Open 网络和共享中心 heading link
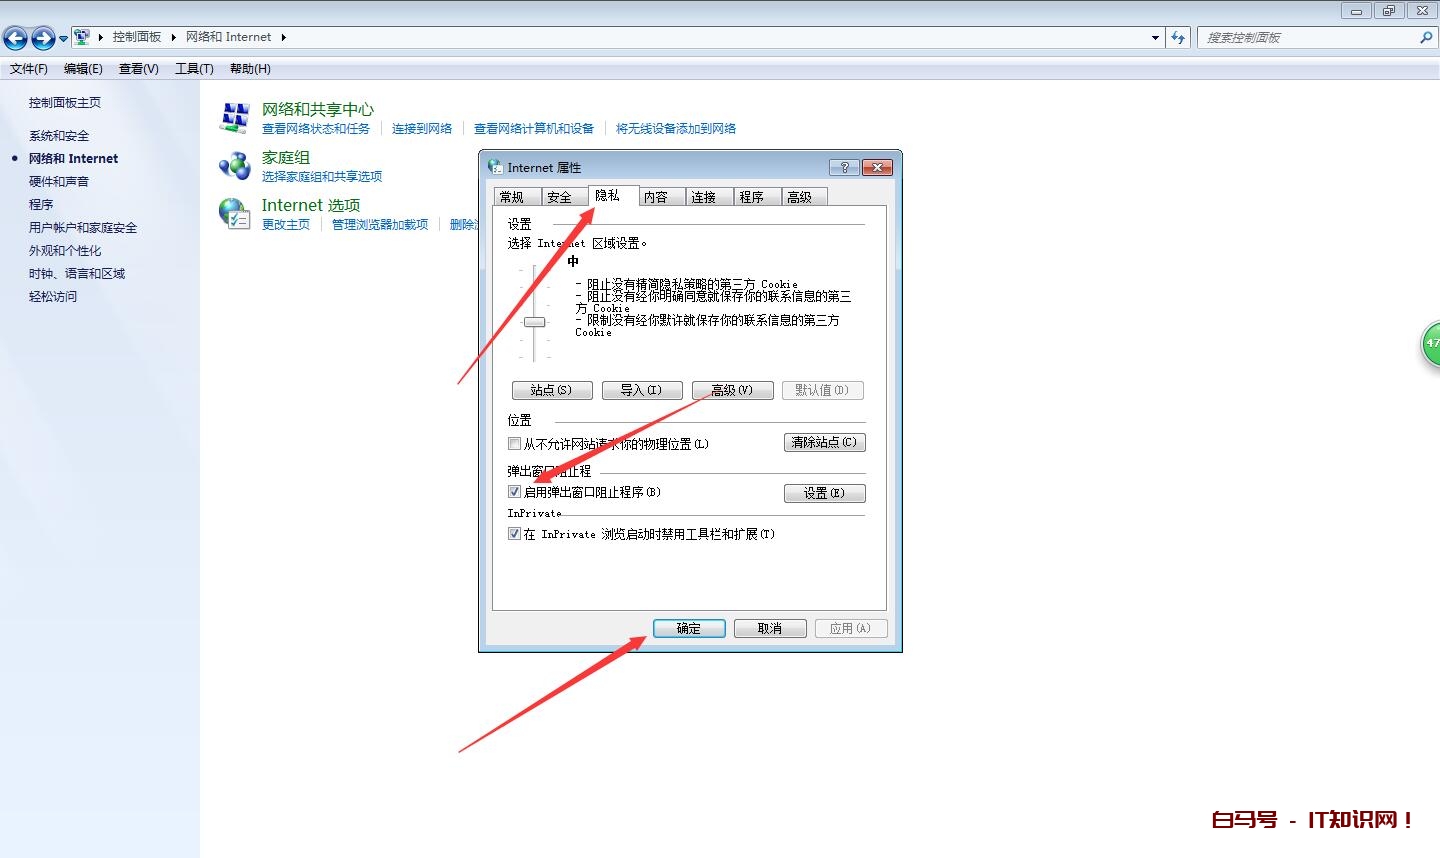 pos(318,110)
